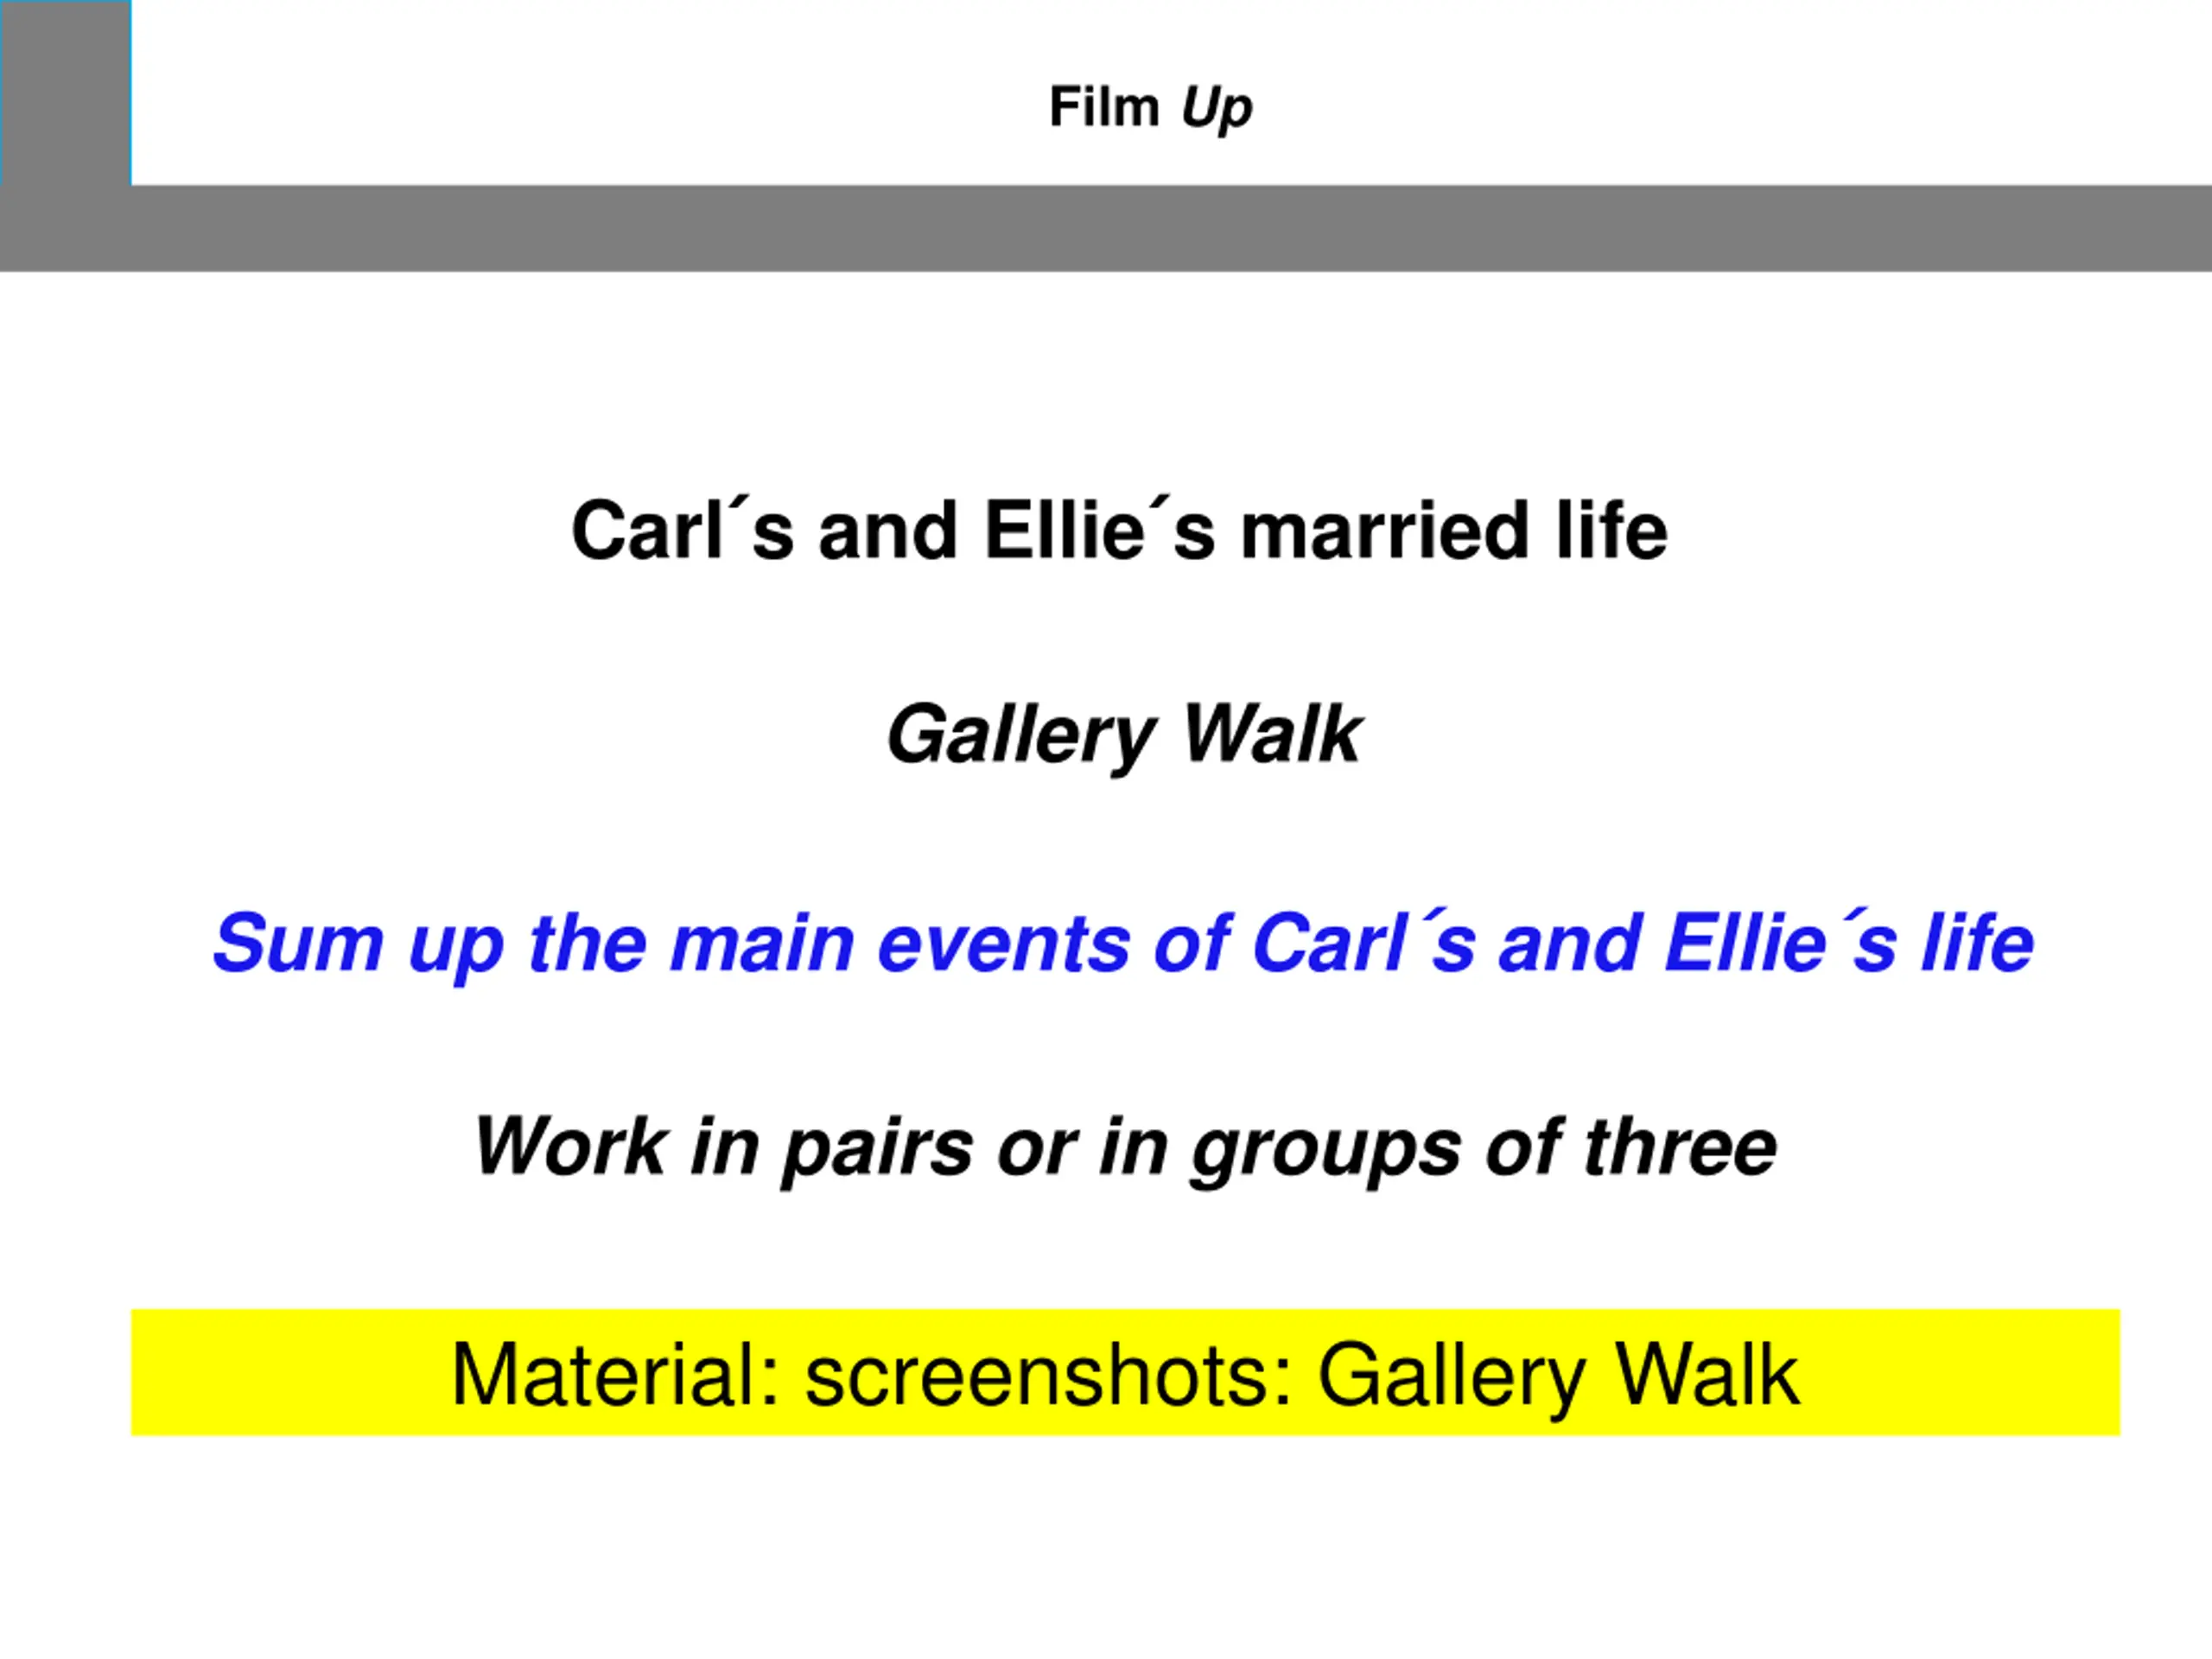The height and width of the screenshot is (1659, 2212).
Task: Click the "Film Up" slide title
Action: coord(1150,107)
